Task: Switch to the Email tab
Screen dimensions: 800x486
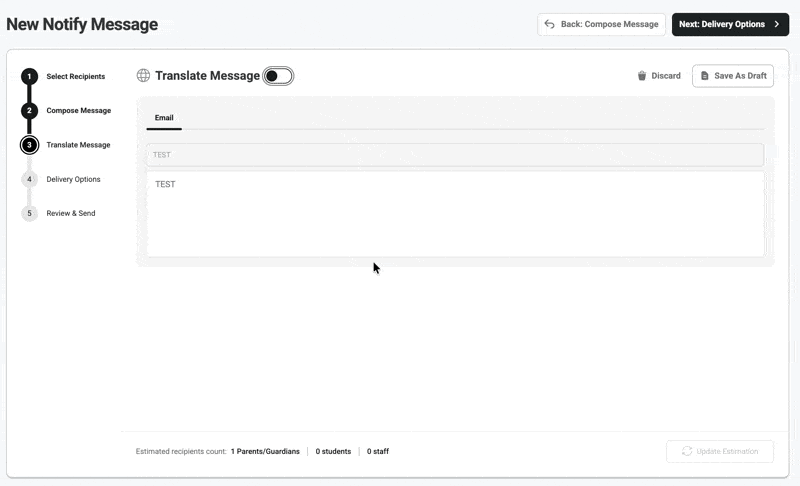Action: tap(164, 118)
